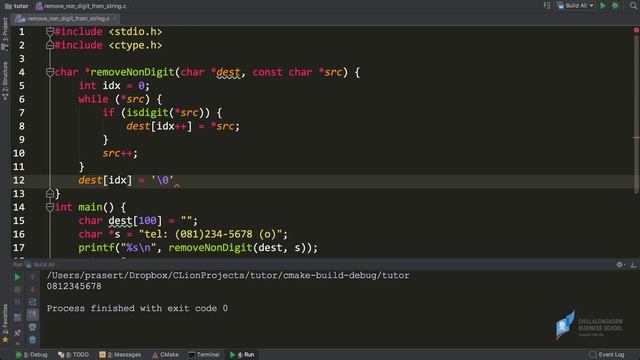Click the restore layout icon in Run panel
The width and height of the screenshot is (640, 360).
(17, 317)
